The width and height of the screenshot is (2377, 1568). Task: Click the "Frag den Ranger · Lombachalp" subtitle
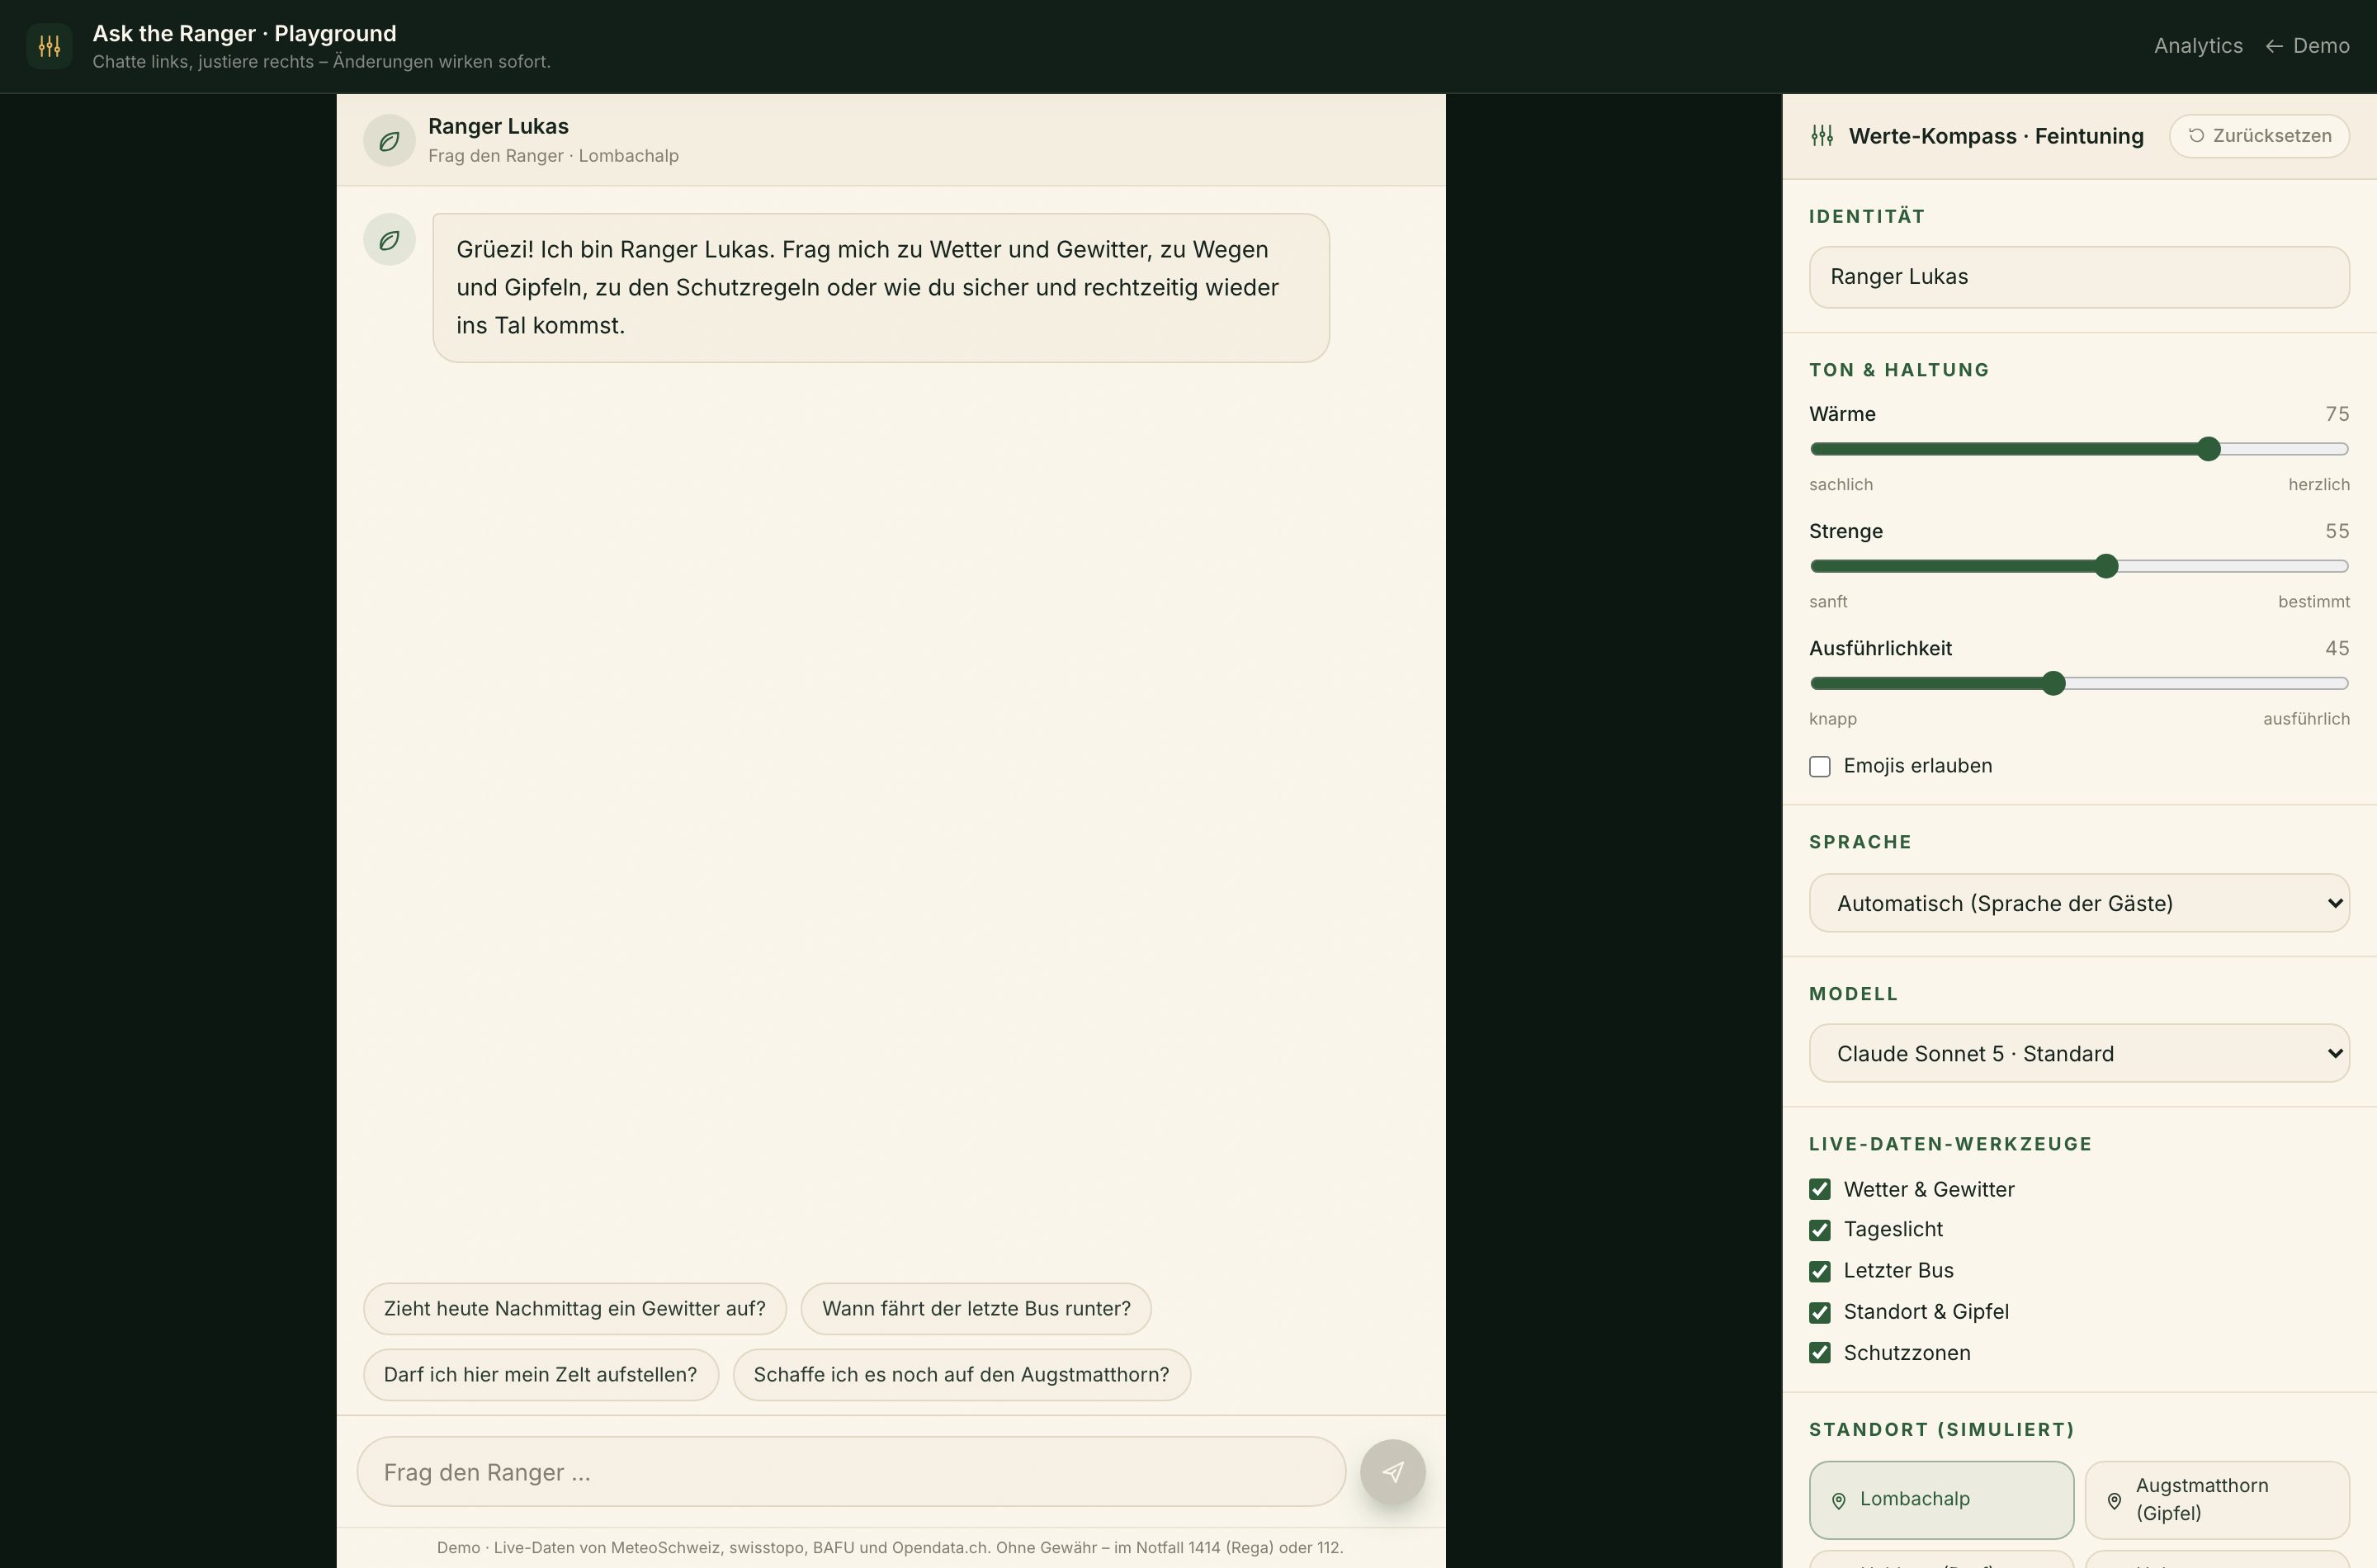[553, 156]
